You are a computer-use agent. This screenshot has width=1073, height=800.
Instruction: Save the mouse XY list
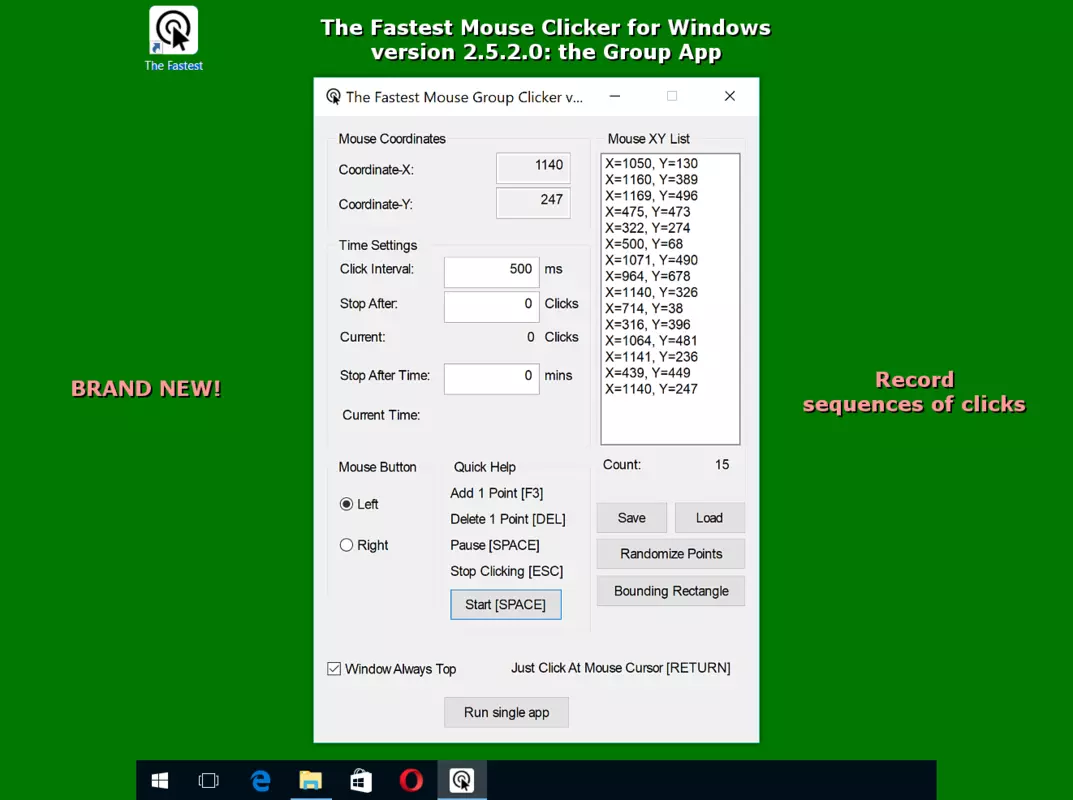632,518
